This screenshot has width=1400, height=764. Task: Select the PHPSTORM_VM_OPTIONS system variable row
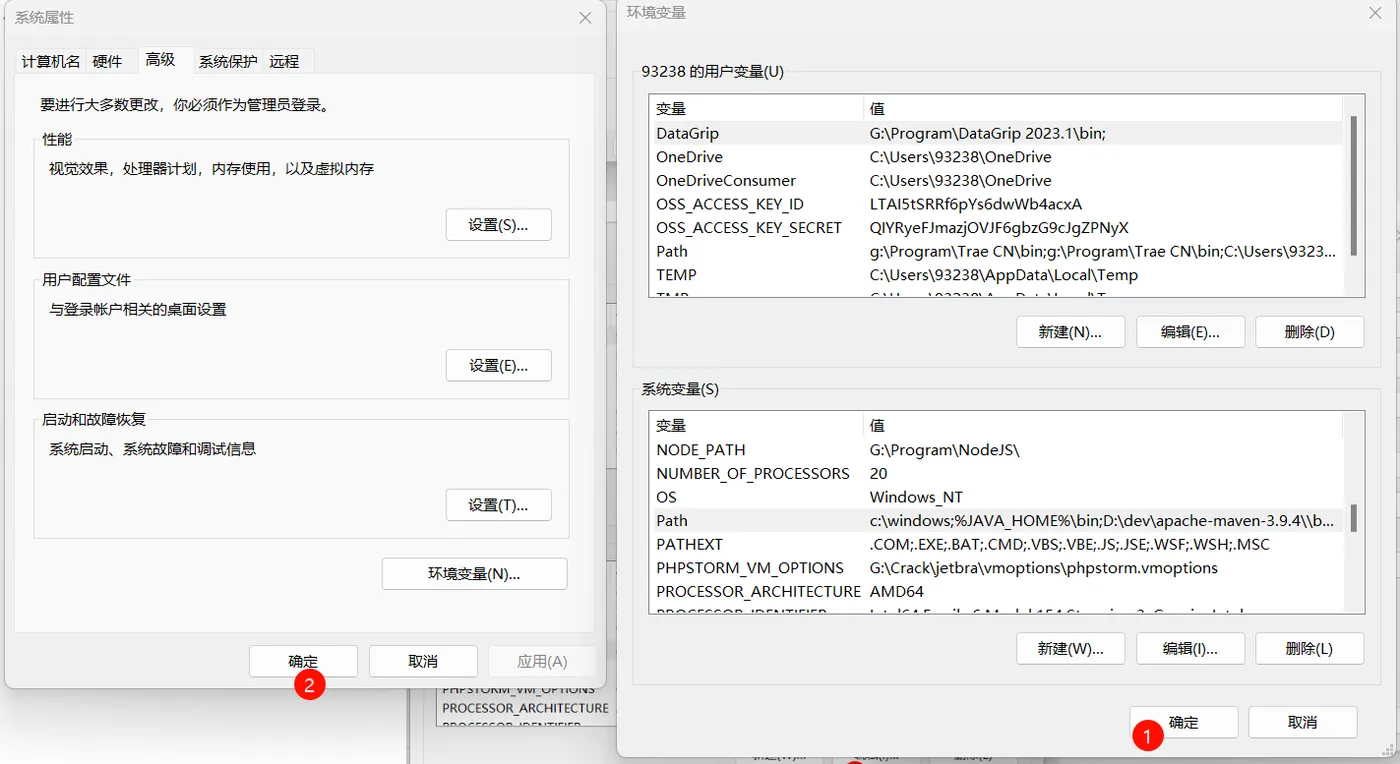(995, 568)
